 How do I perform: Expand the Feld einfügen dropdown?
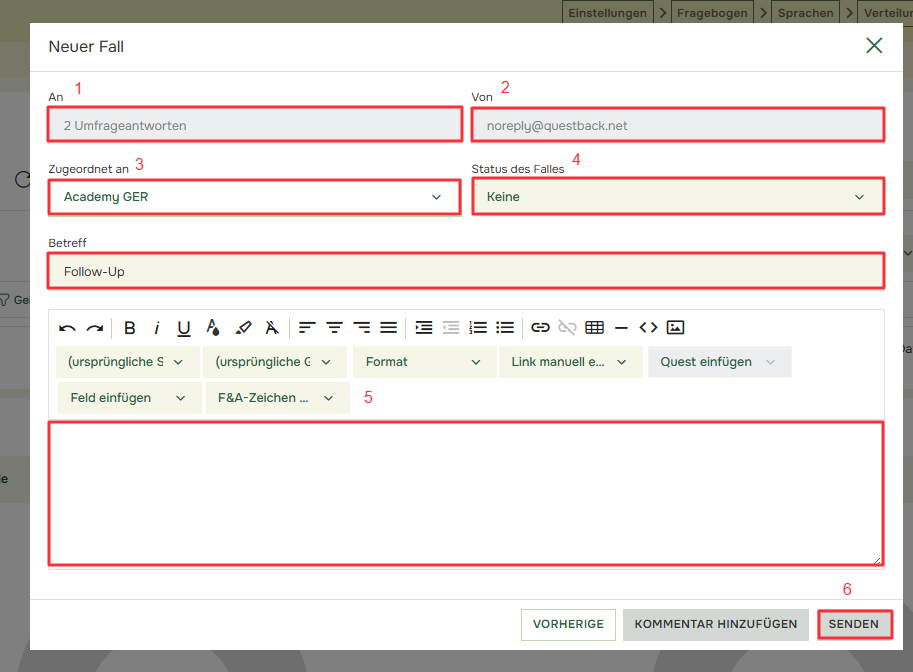click(x=129, y=398)
